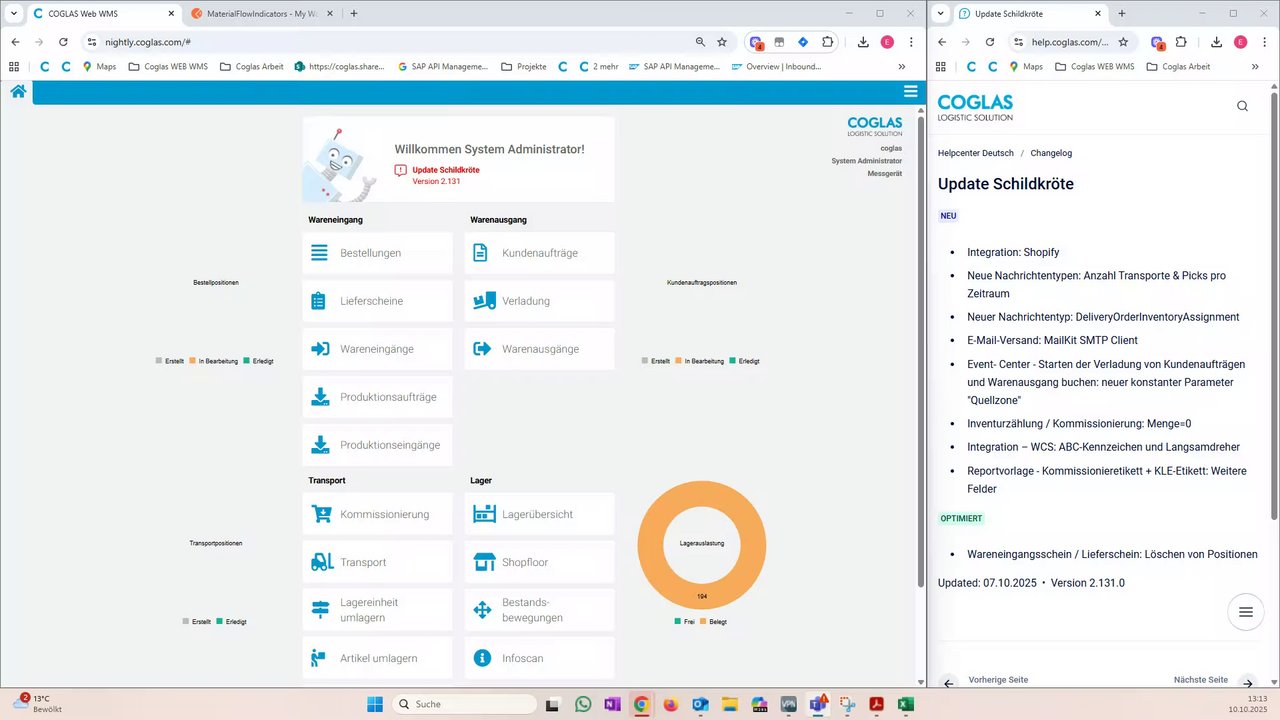Open Bestandsbewegungen tile
The image size is (1280, 720).
click(540, 610)
